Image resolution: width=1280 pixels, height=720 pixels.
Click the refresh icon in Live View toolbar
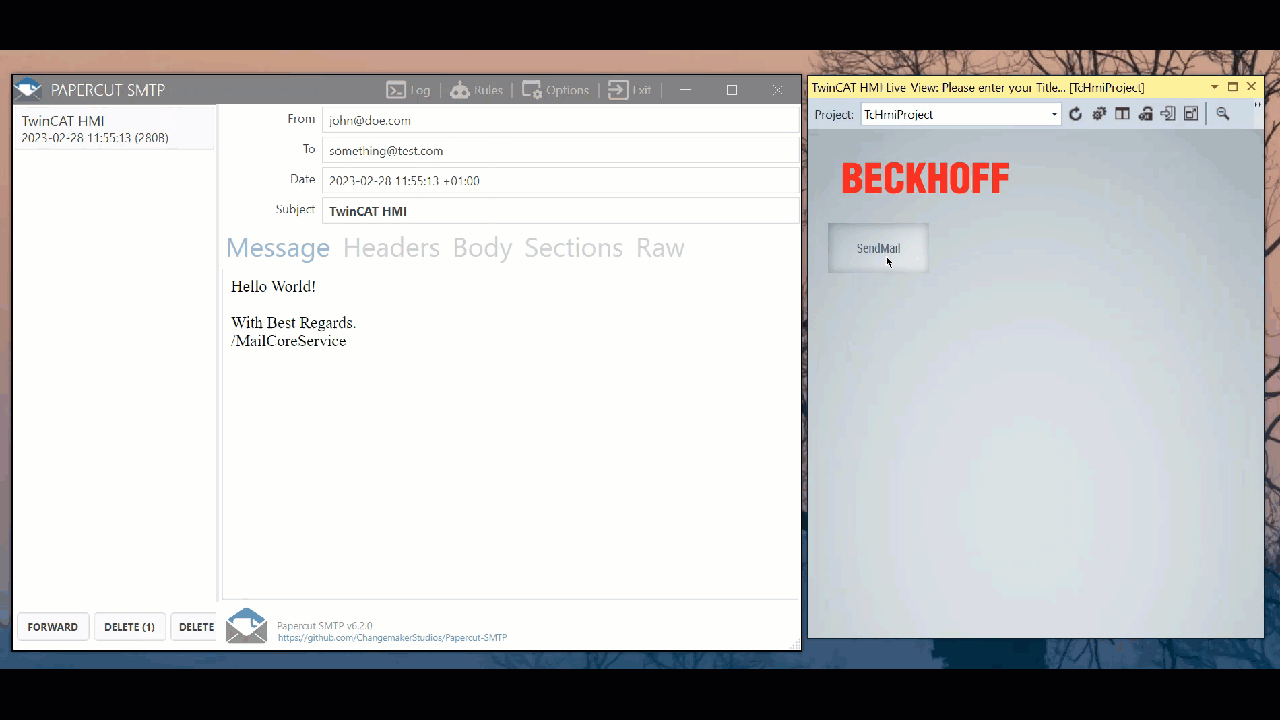(1076, 114)
